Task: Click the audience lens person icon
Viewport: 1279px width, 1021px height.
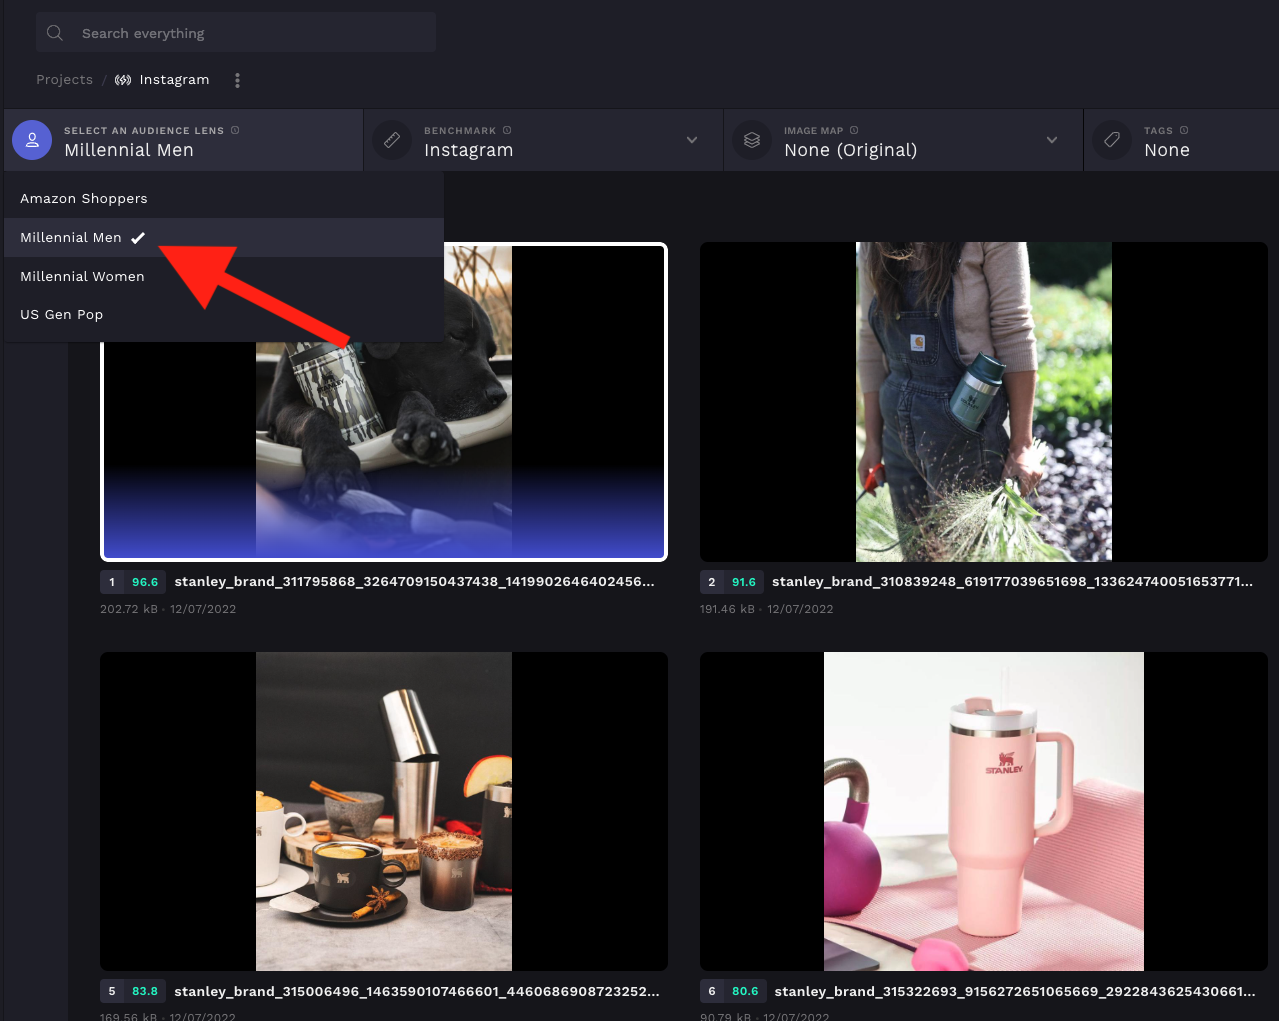Action: click(32, 141)
